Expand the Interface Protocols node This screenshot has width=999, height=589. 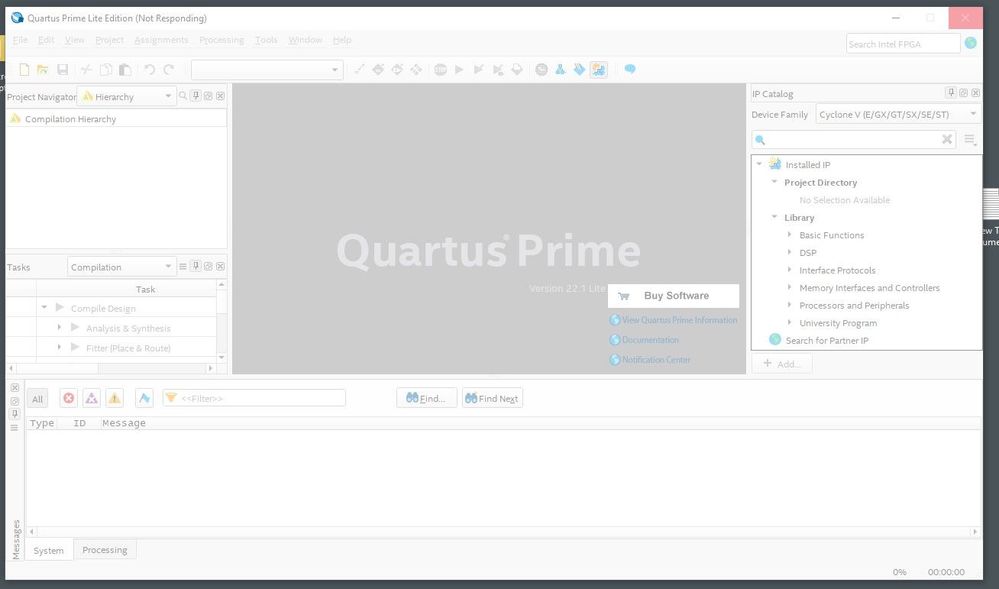(x=789, y=270)
